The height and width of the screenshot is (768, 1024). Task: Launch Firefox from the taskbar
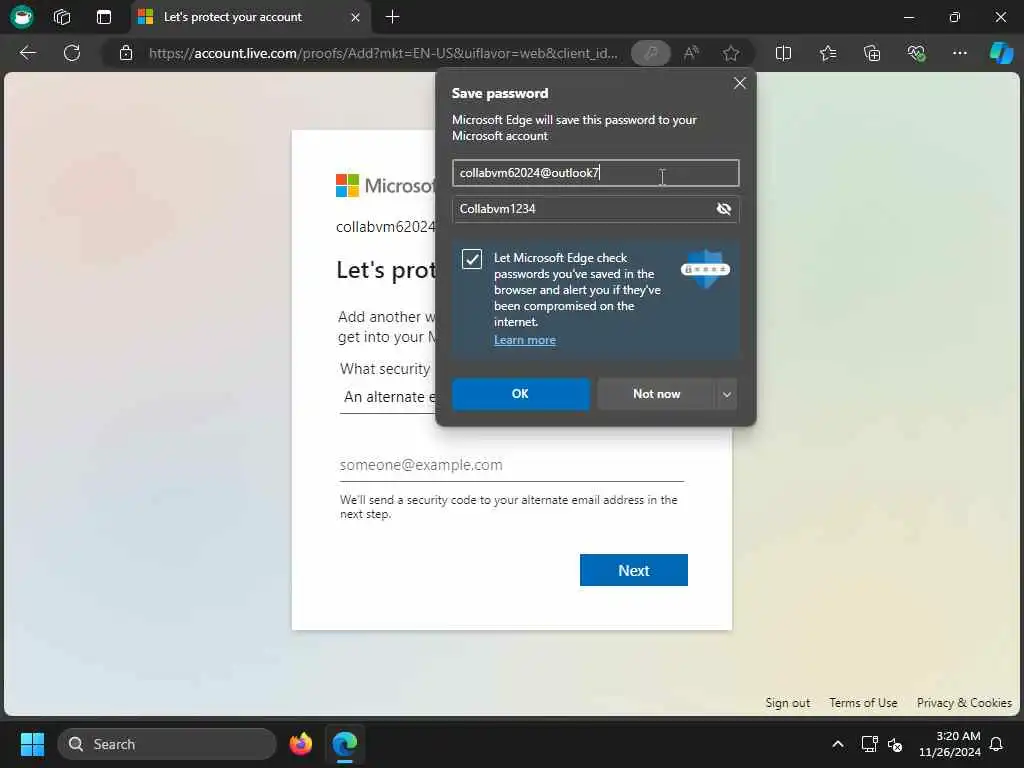click(x=301, y=744)
